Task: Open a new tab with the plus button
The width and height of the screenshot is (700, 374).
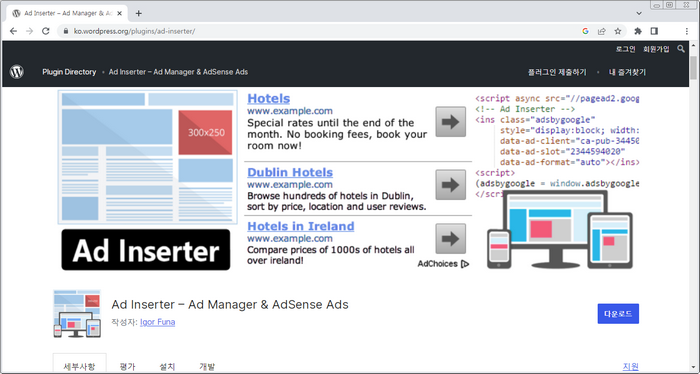Action: tap(138, 13)
